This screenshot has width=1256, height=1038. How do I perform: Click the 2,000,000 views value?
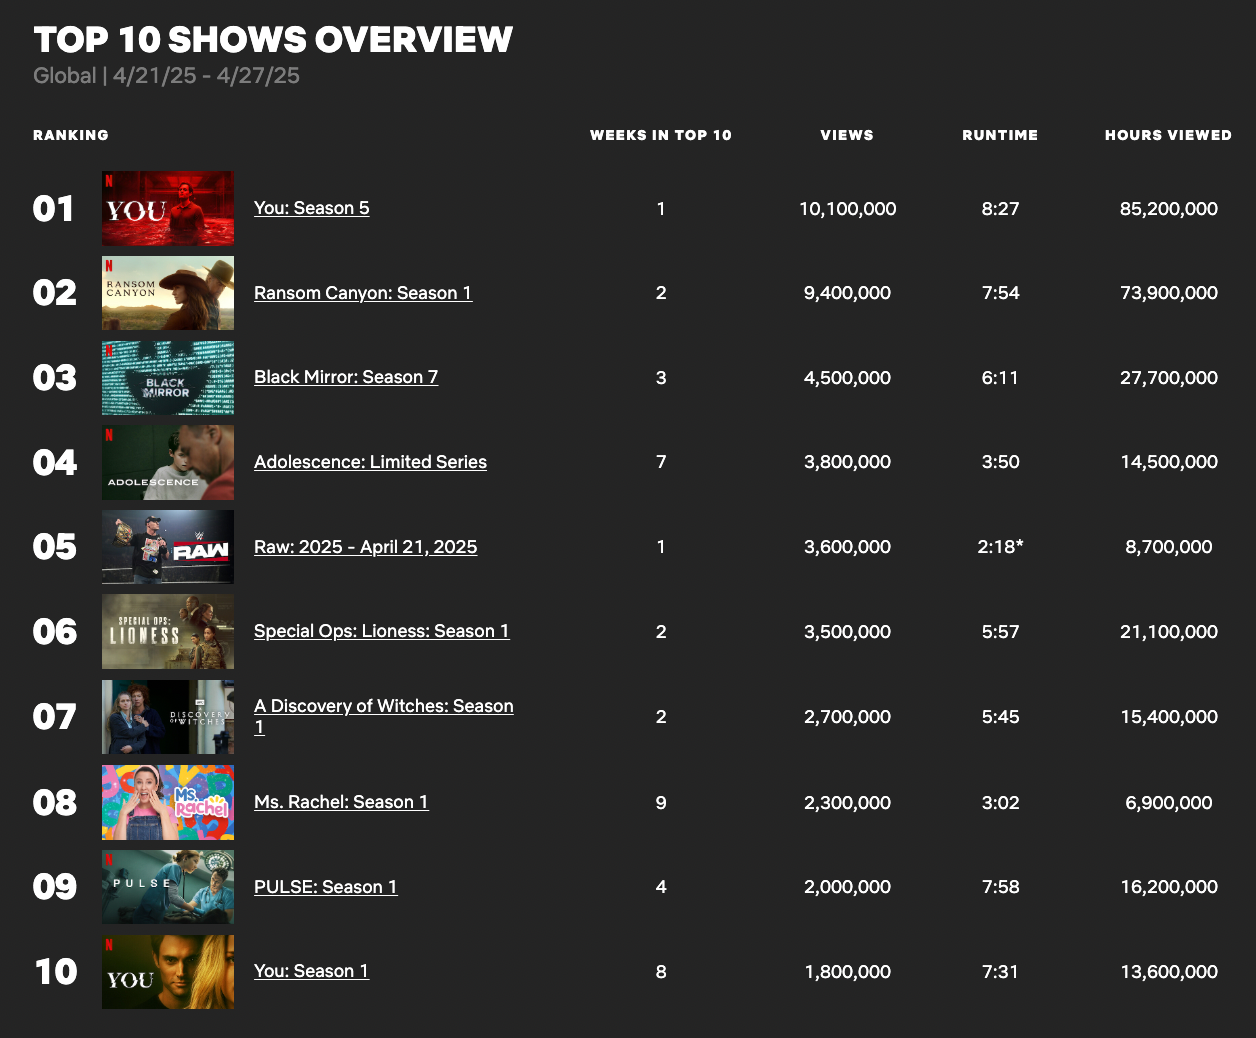coord(848,887)
